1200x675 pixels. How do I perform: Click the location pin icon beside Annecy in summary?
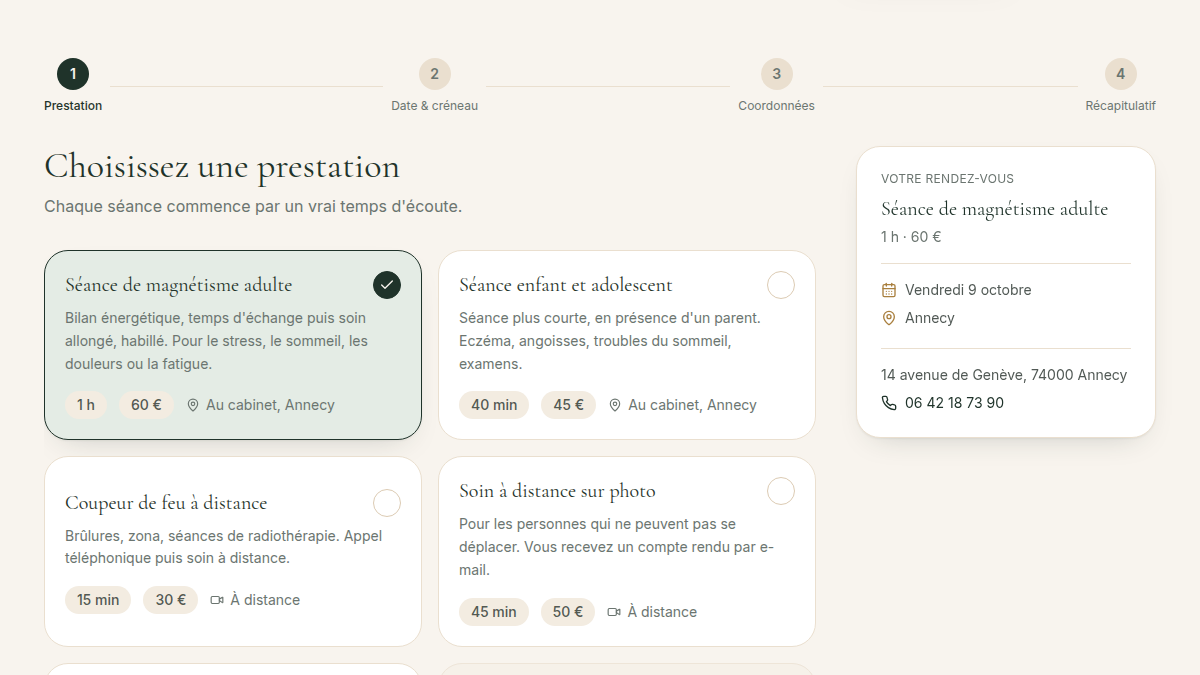click(889, 318)
